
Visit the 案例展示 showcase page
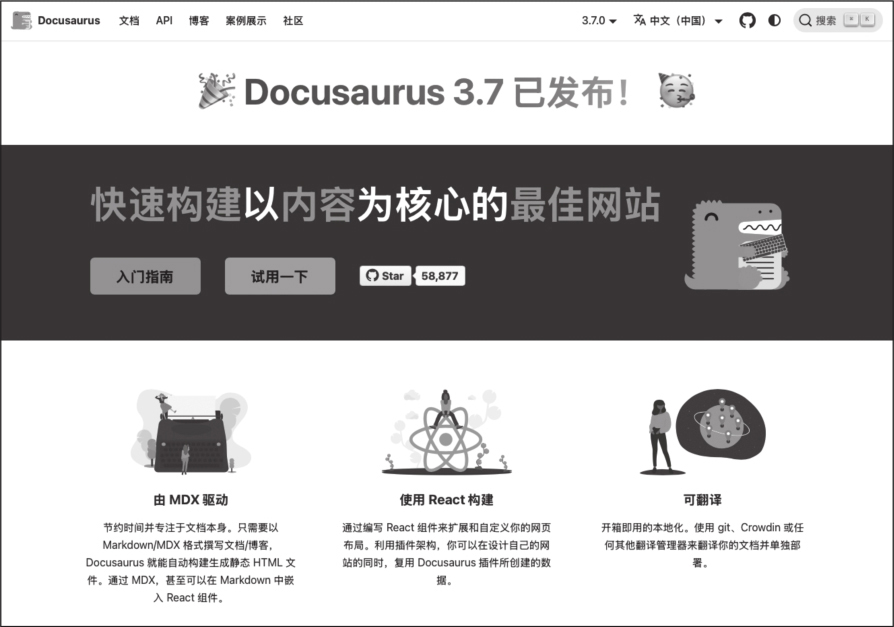coord(246,20)
